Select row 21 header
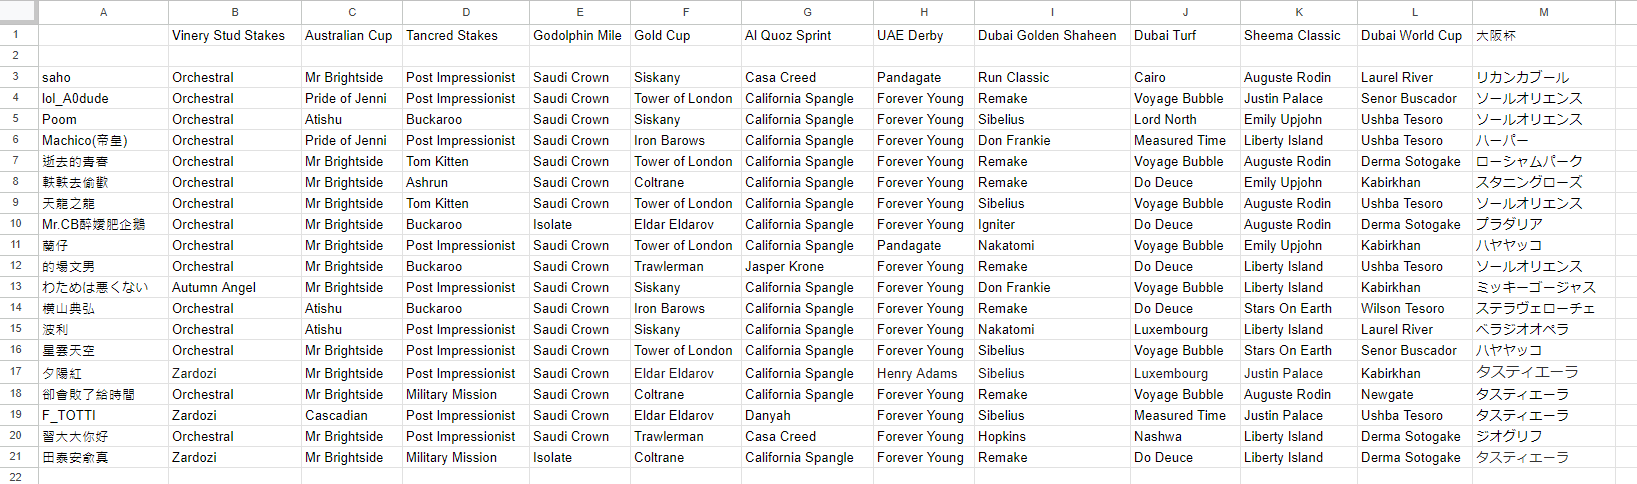 coord(16,456)
